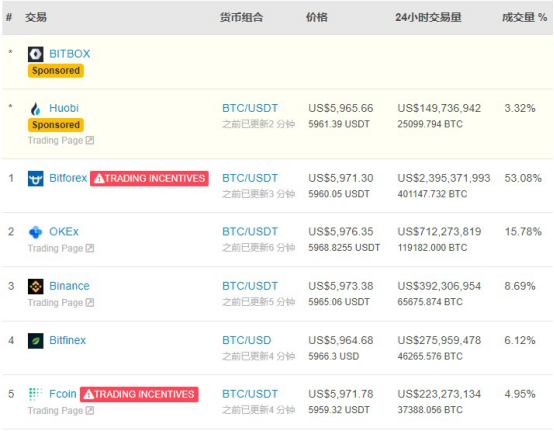Screen dimensions: 554x431
Task: Click the Bitfinex leaf logo icon
Action: point(36,341)
